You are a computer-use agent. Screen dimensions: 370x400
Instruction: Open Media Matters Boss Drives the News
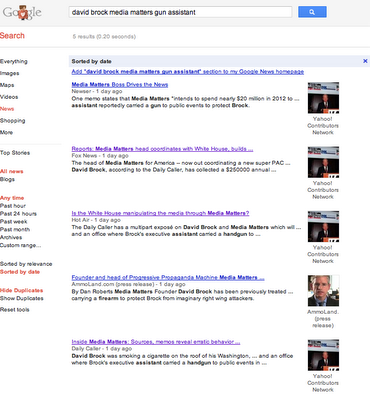click(x=120, y=85)
